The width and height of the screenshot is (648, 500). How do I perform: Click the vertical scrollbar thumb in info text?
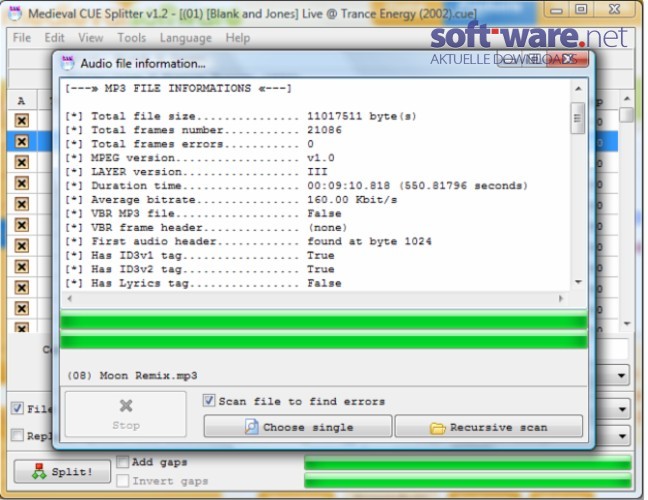click(578, 118)
